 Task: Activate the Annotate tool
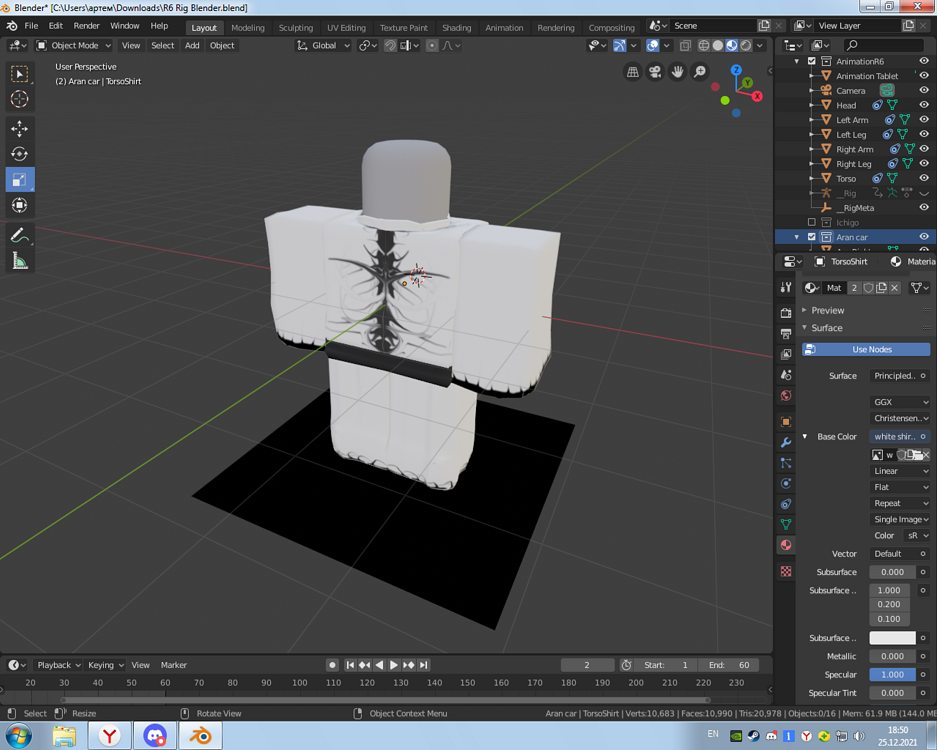click(18, 237)
